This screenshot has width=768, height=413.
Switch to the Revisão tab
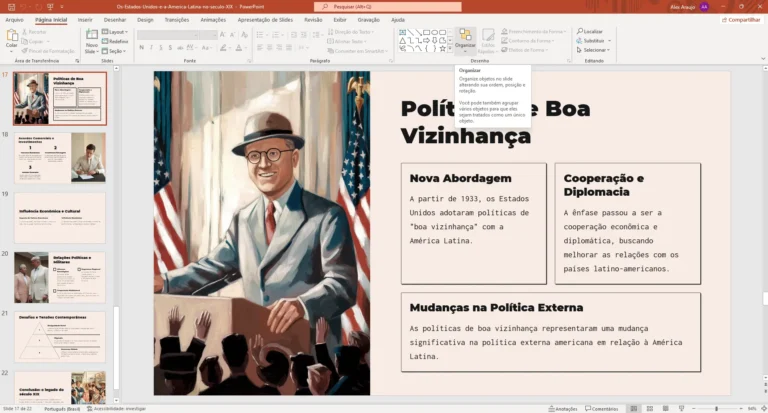point(313,20)
